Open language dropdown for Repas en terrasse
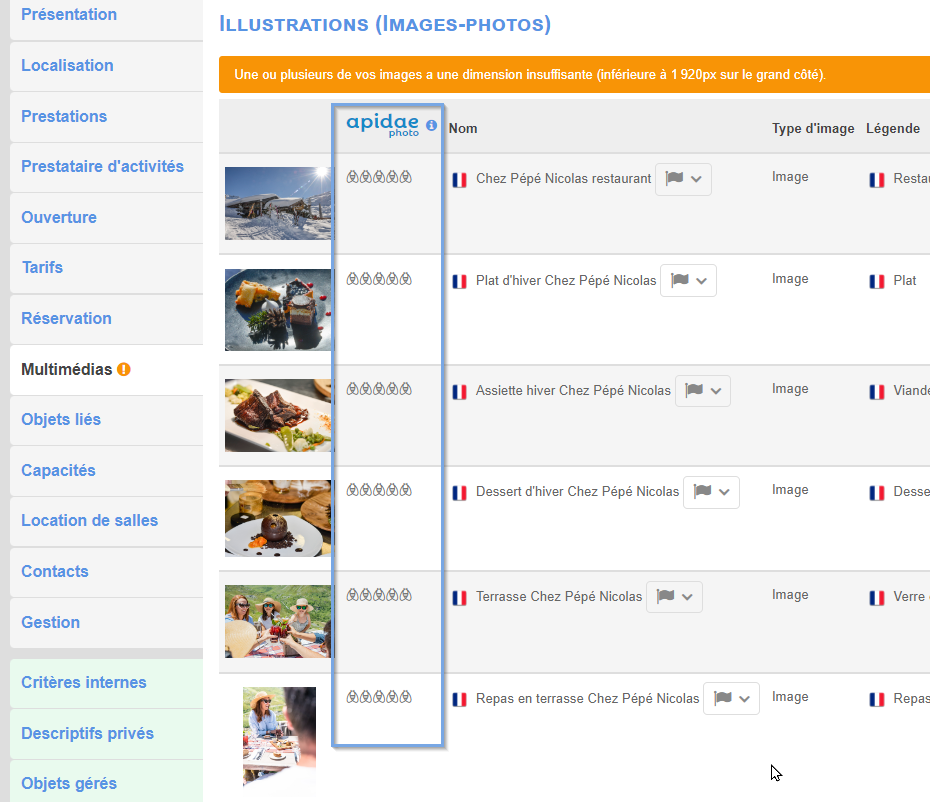 [731, 699]
